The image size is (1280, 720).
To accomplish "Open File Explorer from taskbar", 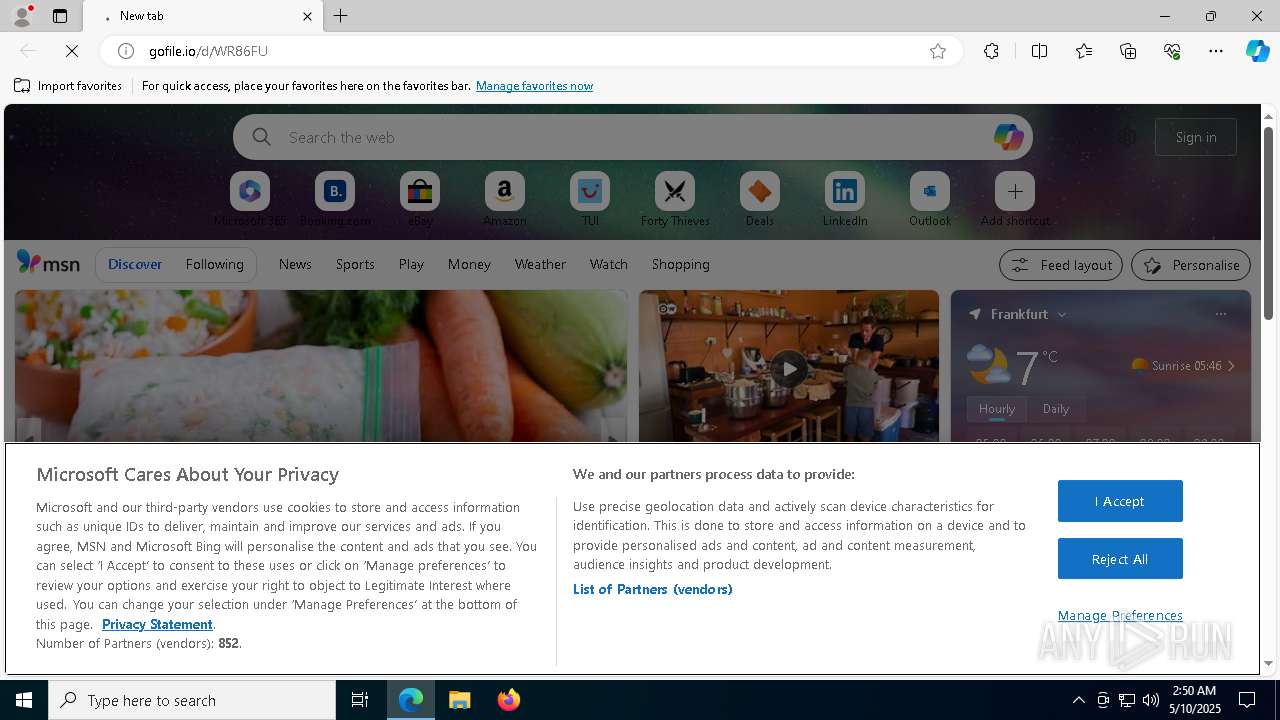I will (460, 700).
